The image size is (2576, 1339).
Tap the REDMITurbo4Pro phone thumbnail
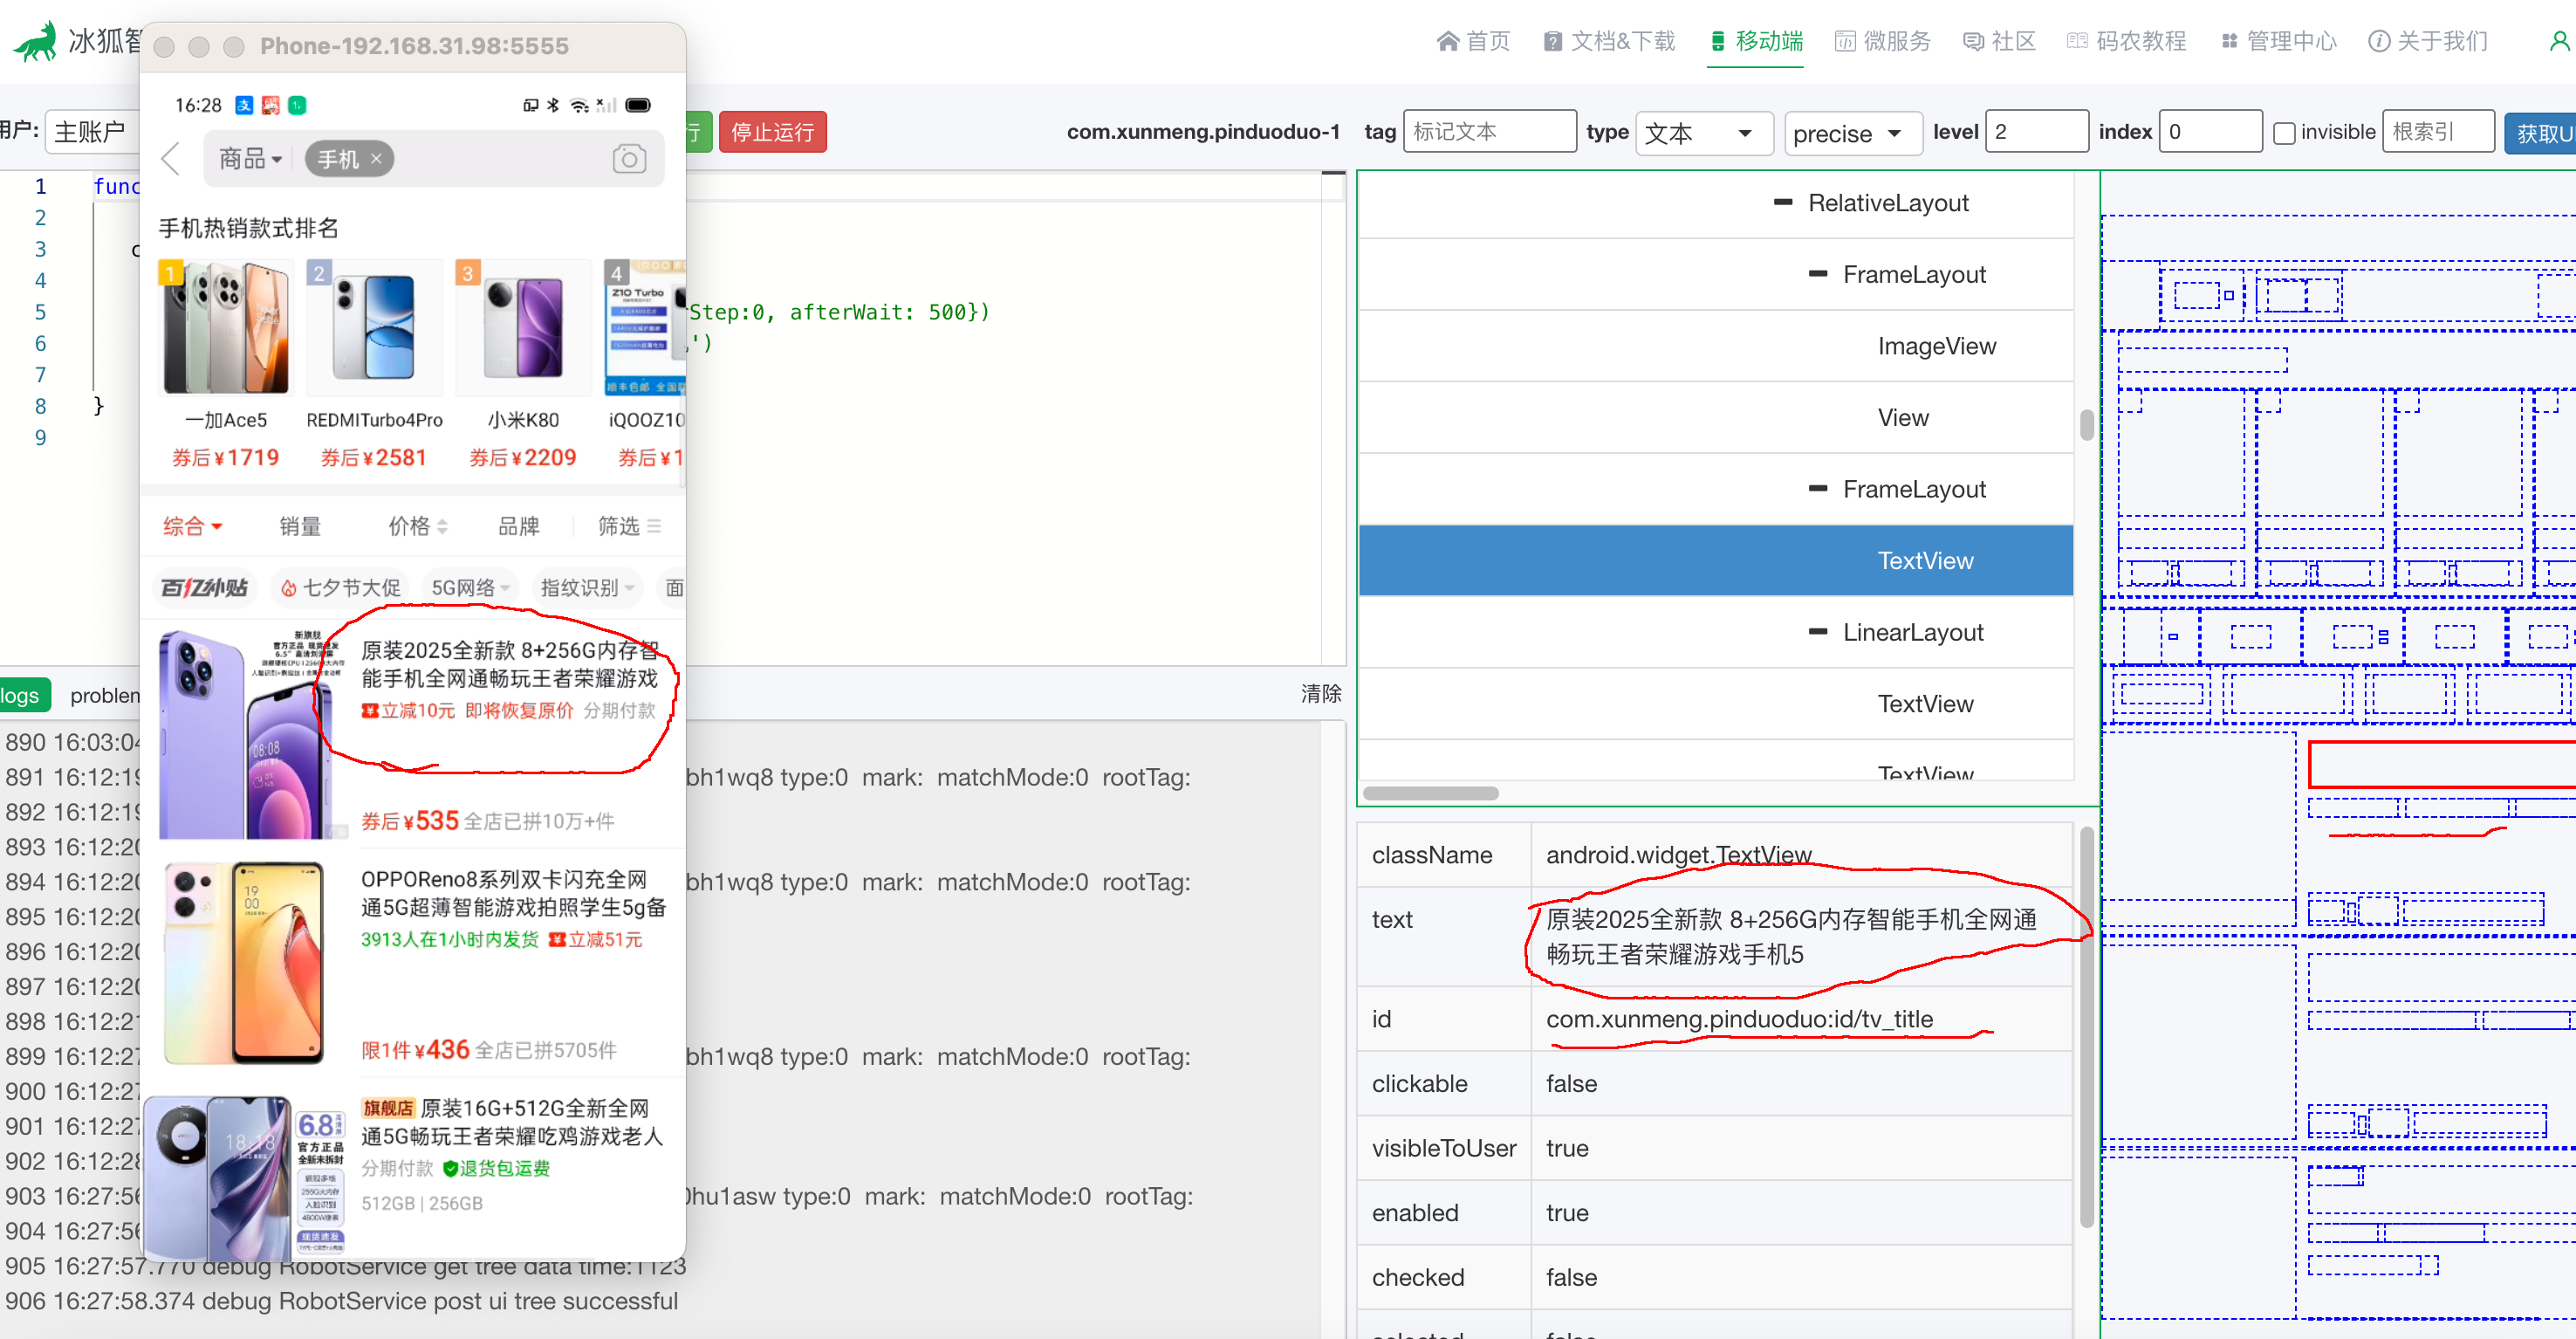coord(374,328)
